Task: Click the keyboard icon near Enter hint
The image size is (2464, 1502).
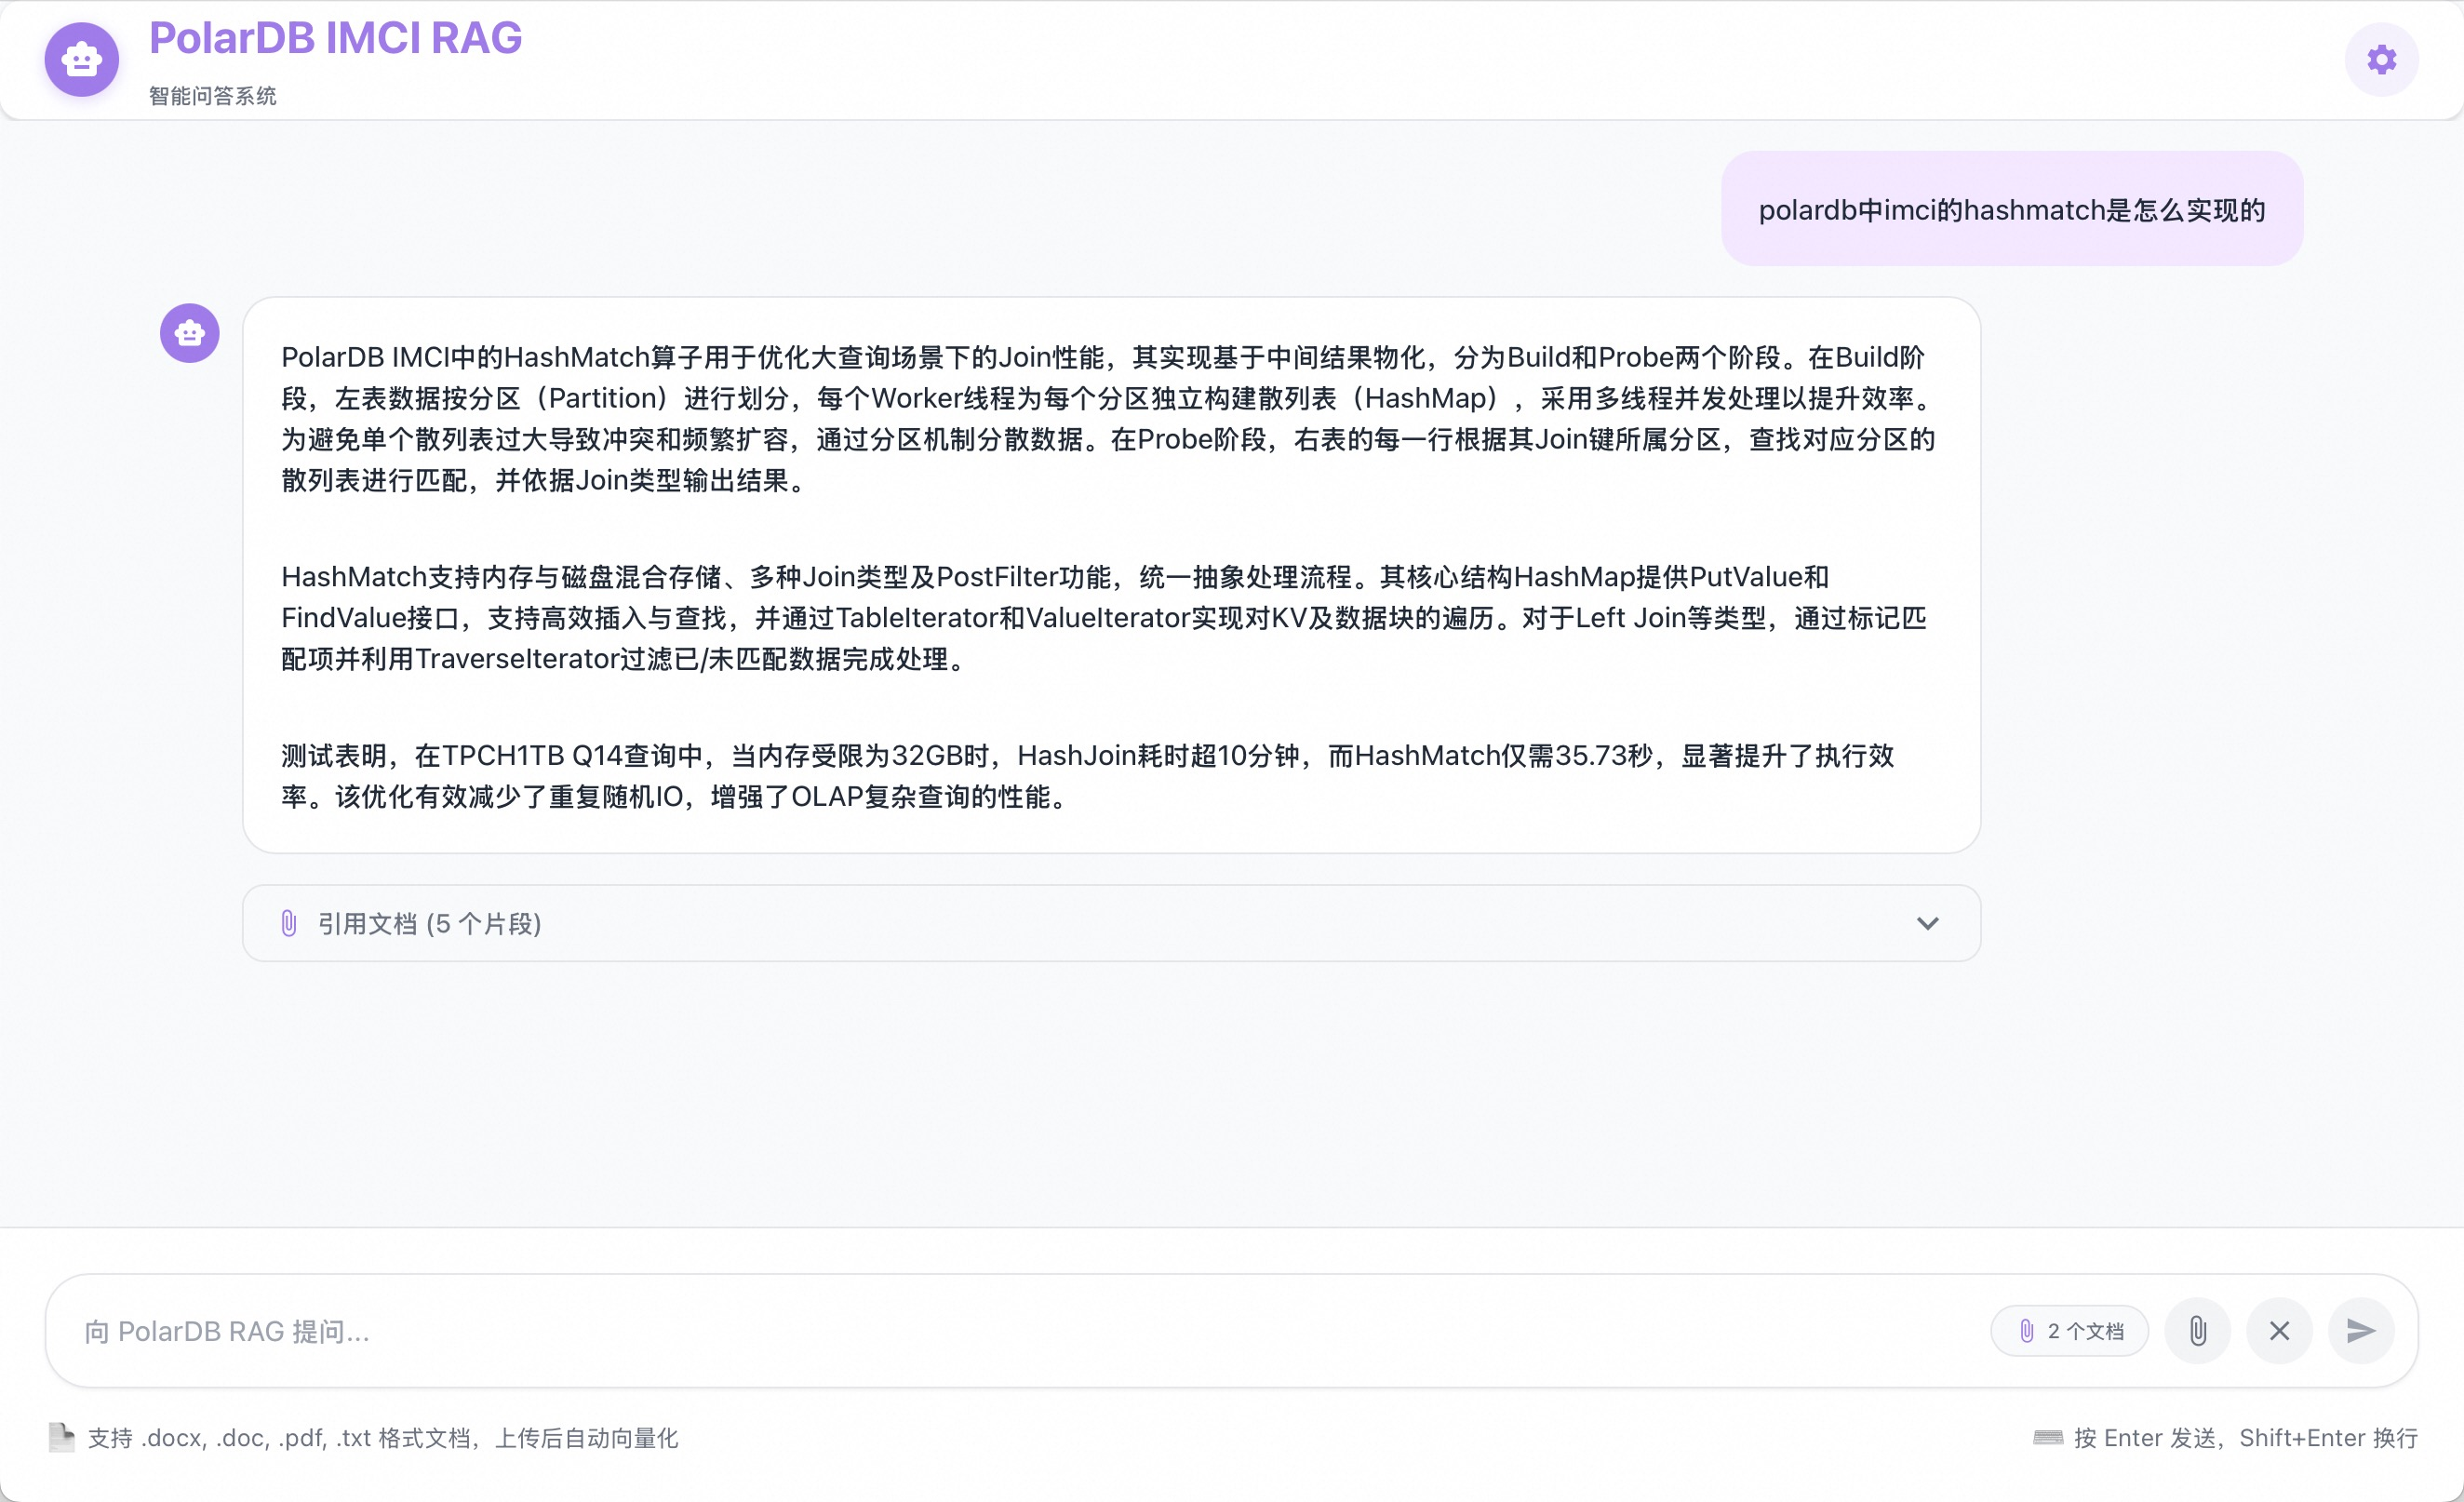Action: (x=2047, y=1437)
